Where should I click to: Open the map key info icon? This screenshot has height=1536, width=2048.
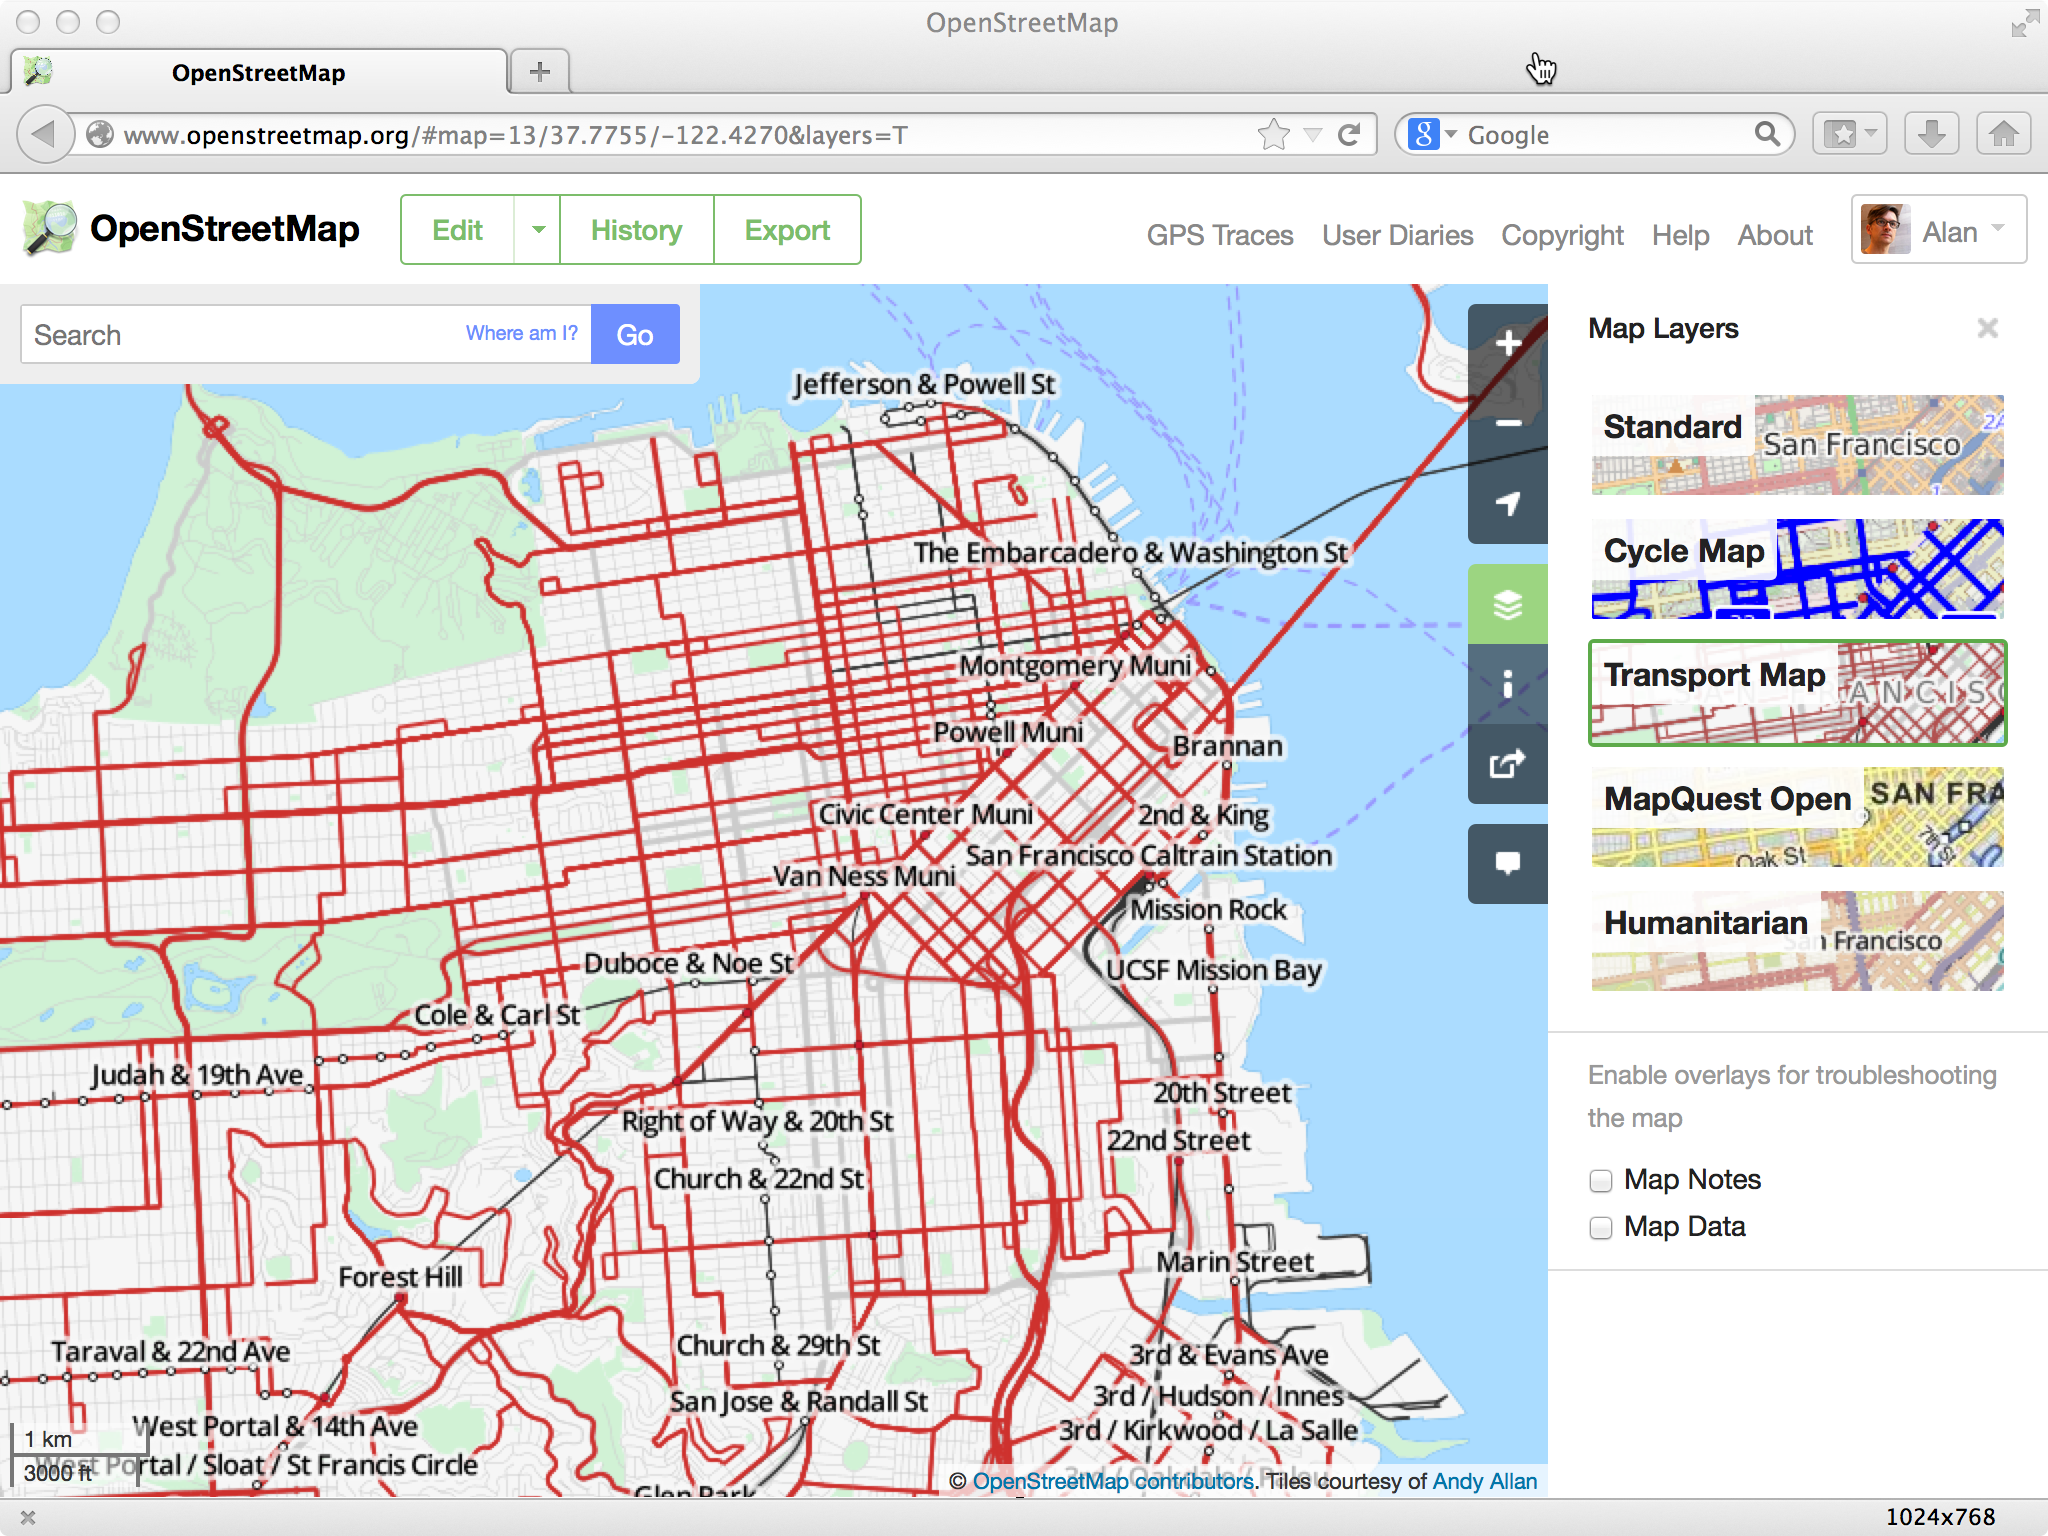(x=1508, y=684)
